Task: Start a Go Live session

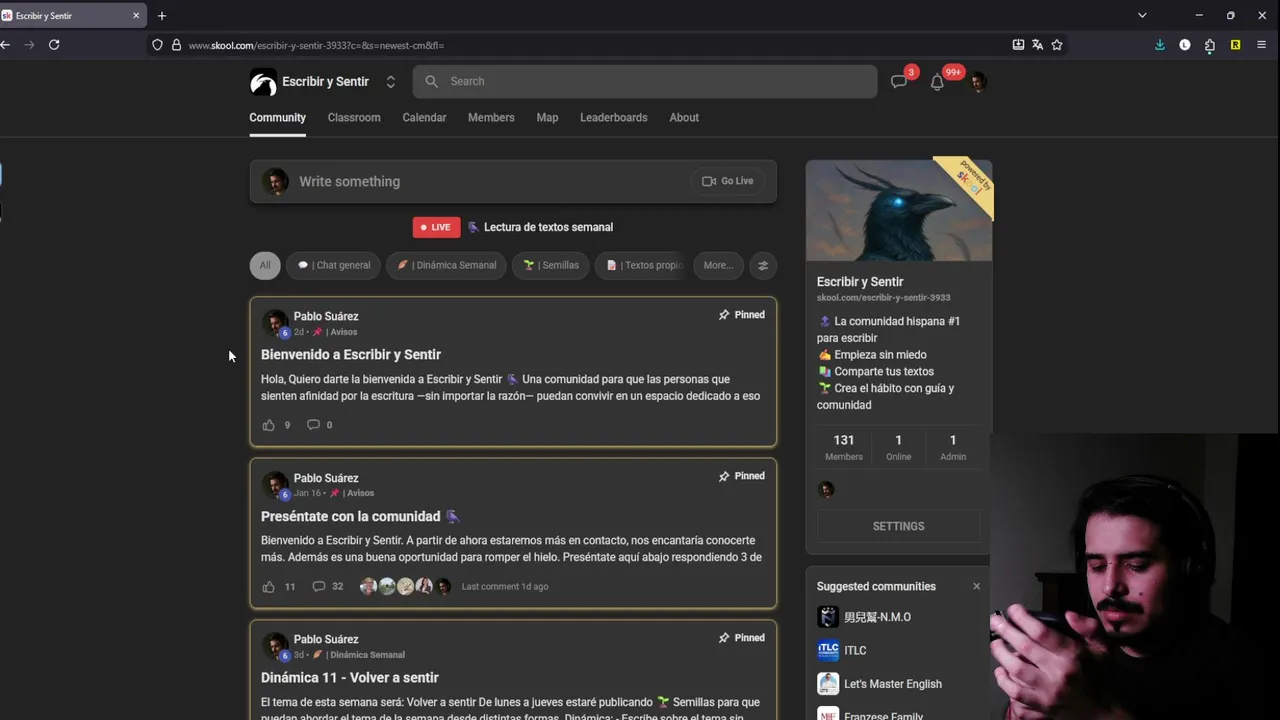Action: (728, 181)
